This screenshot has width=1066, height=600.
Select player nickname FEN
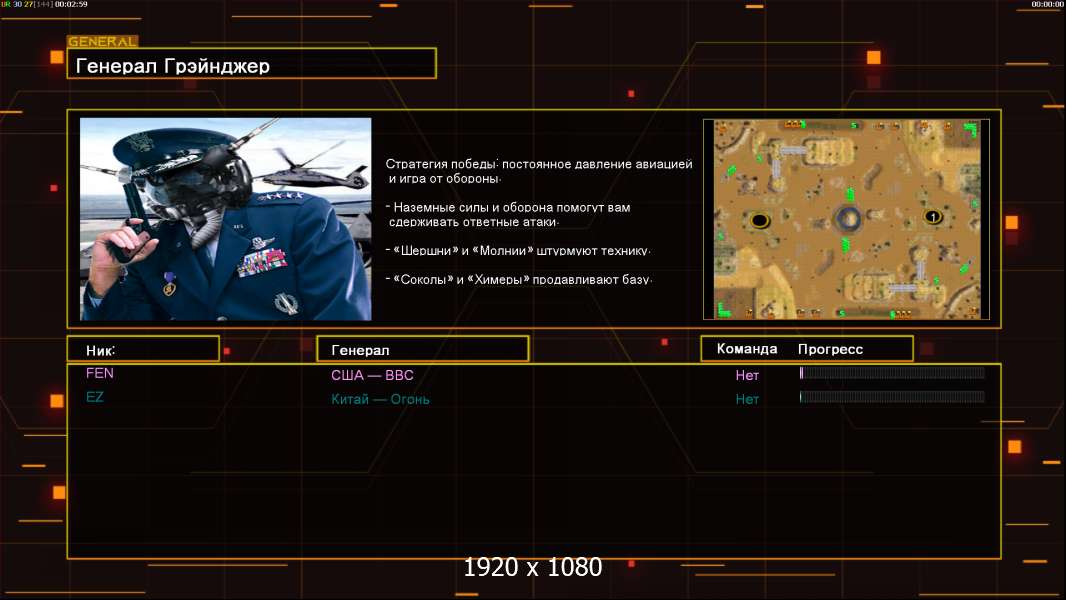[x=100, y=373]
